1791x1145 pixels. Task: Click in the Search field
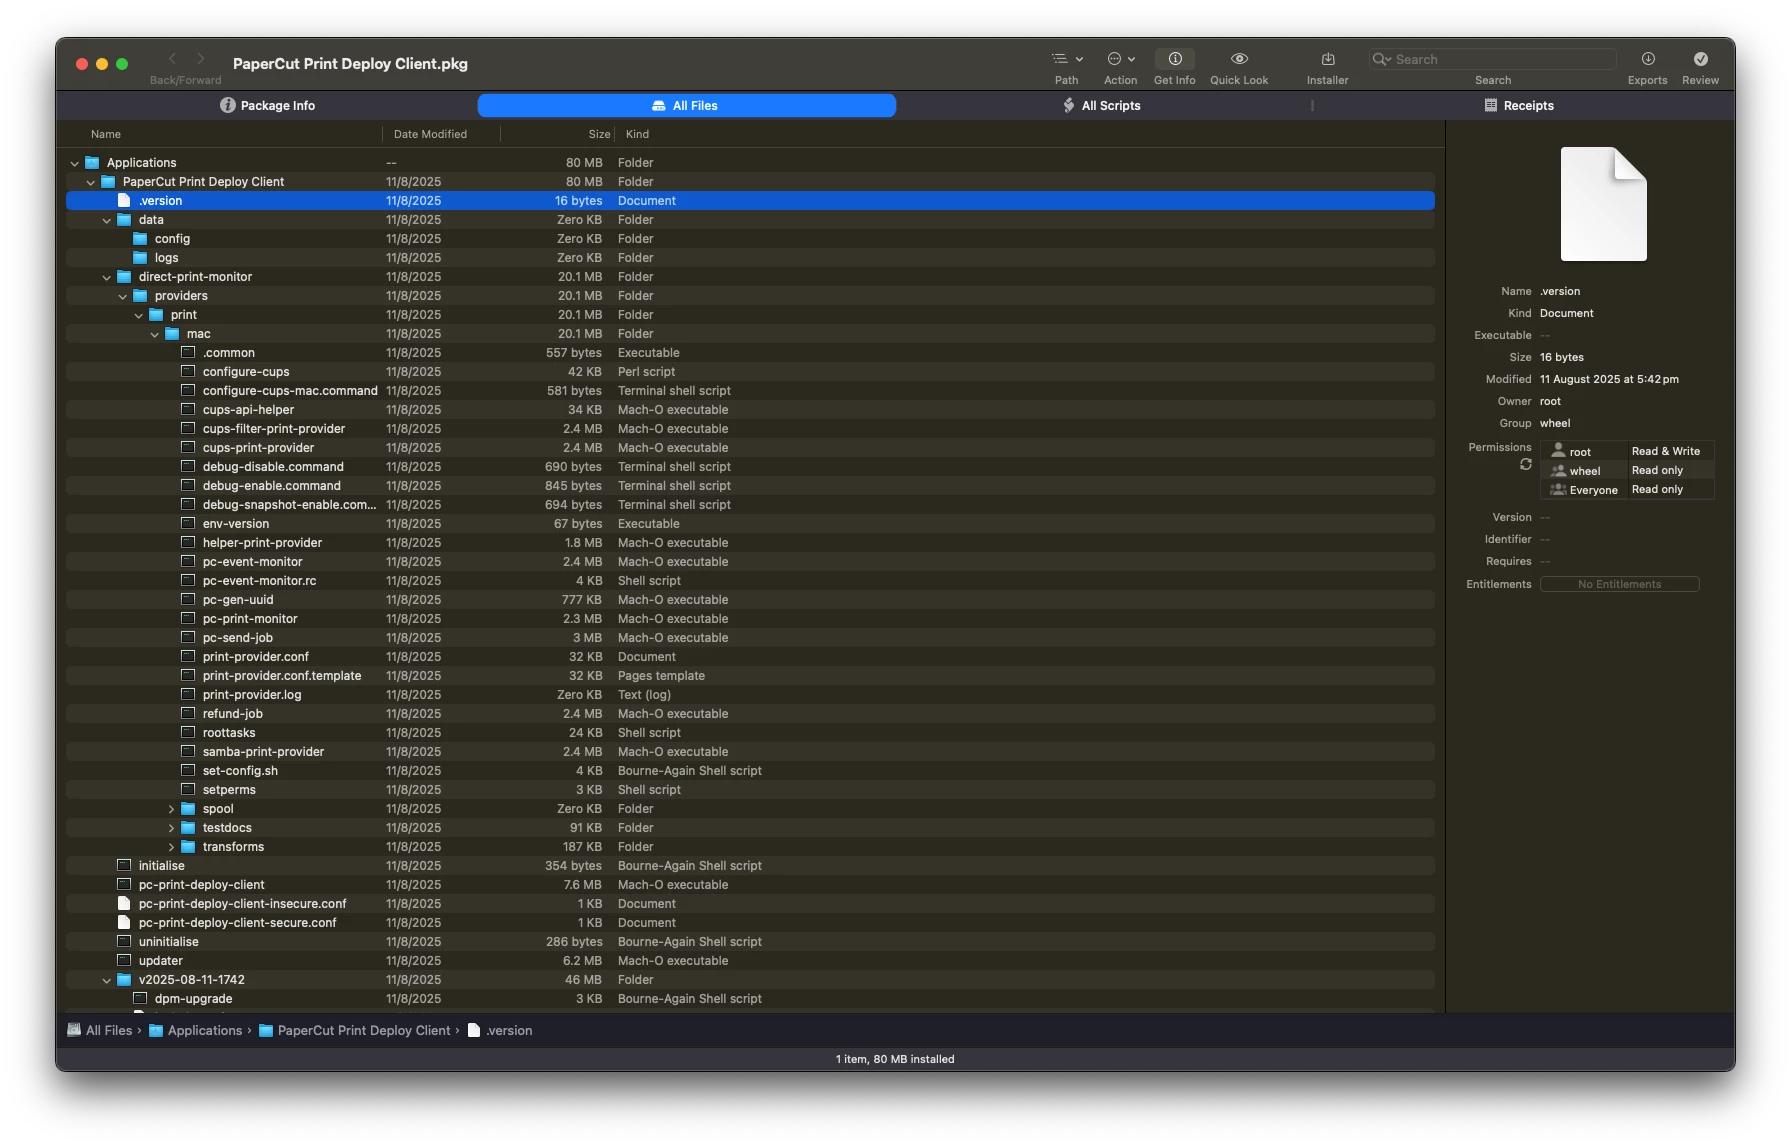click(x=1492, y=59)
